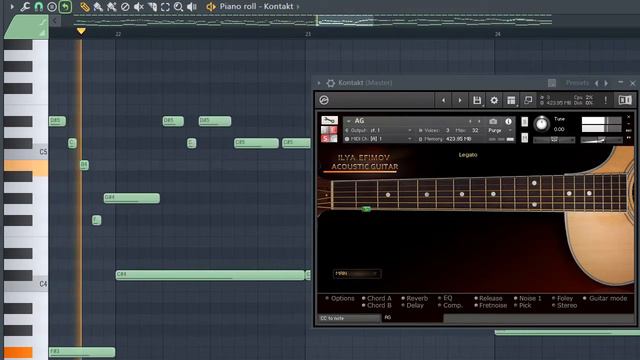This screenshot has width=640, height=360.
Task: Open the Purge dropdown menu
Action: tap(500, 130)
